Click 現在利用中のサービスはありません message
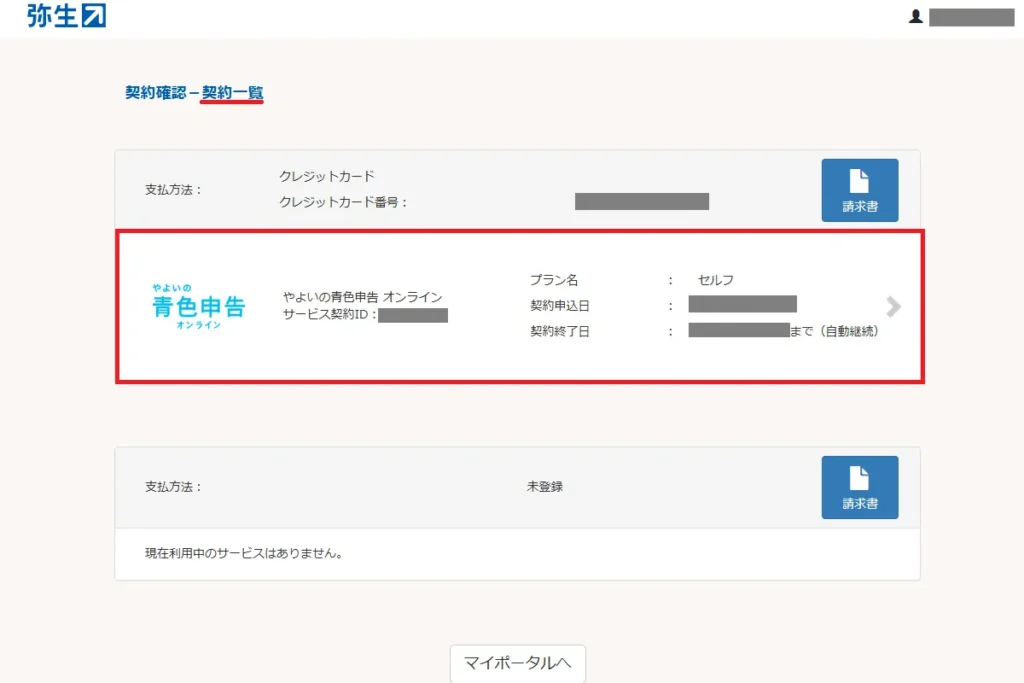Screen dimensions: 1024x683 pos(244,553)
